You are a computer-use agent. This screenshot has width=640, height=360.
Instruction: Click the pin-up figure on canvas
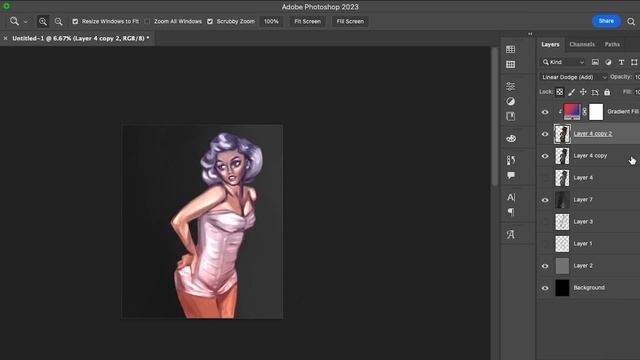pos(216,224)
